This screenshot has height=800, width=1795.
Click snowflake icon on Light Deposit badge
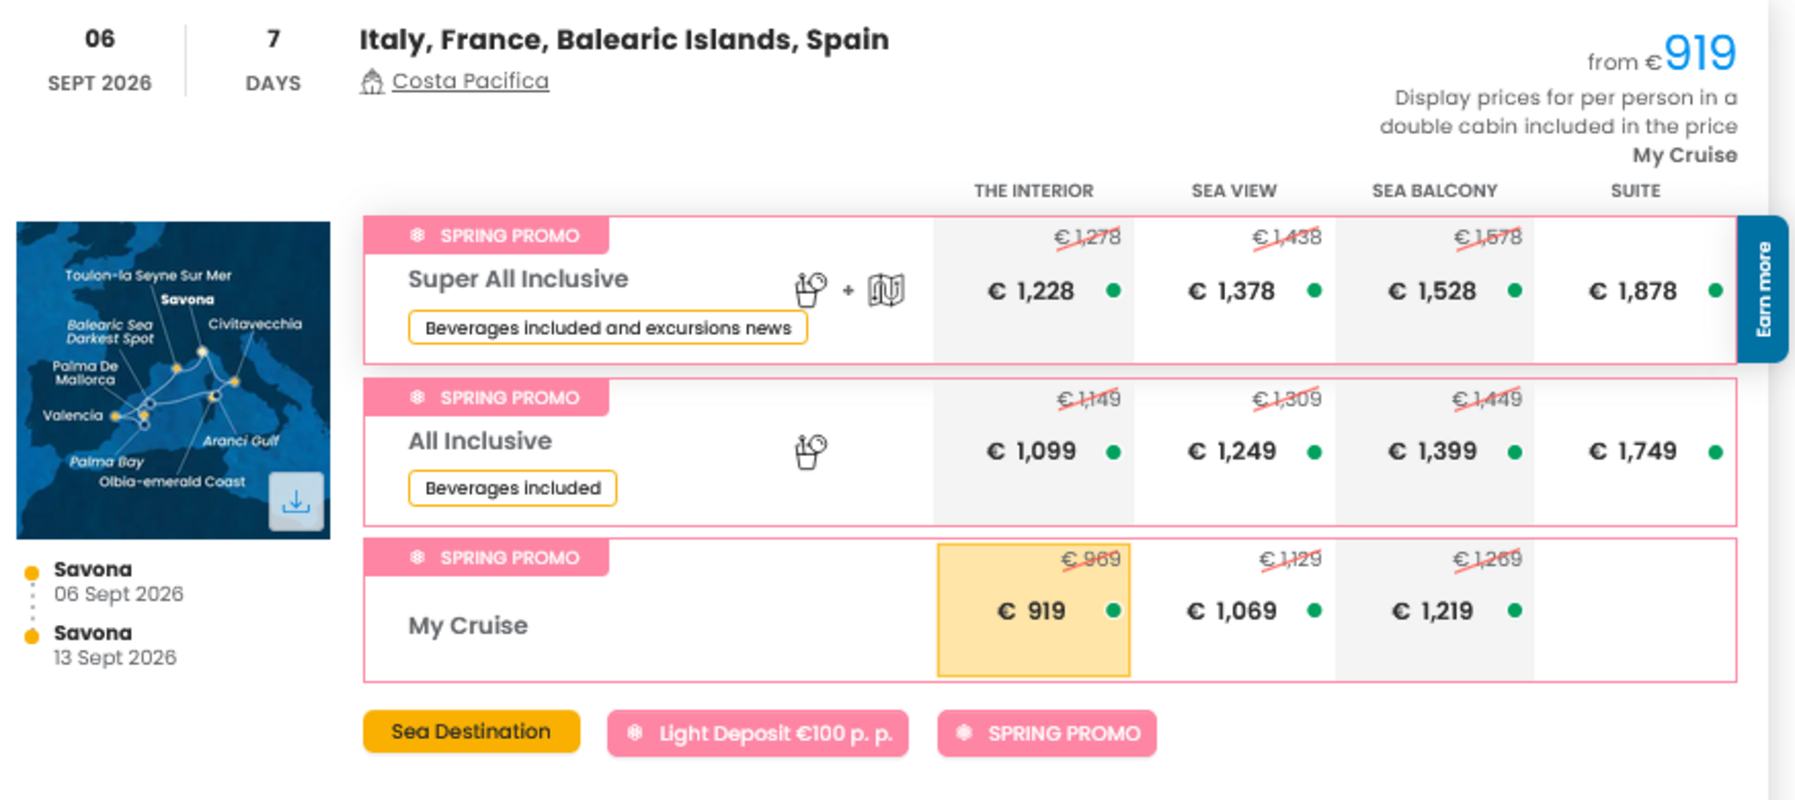pos(634,733)
